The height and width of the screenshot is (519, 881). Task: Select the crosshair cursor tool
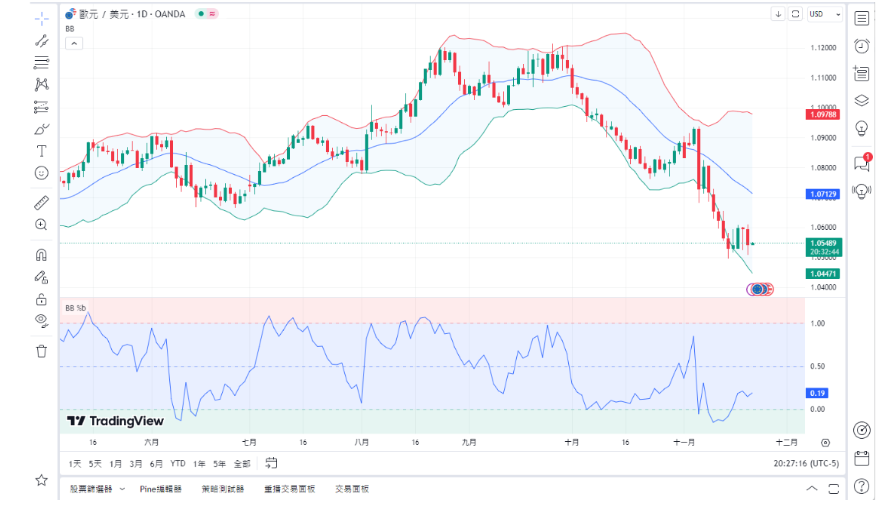[42, 19]
